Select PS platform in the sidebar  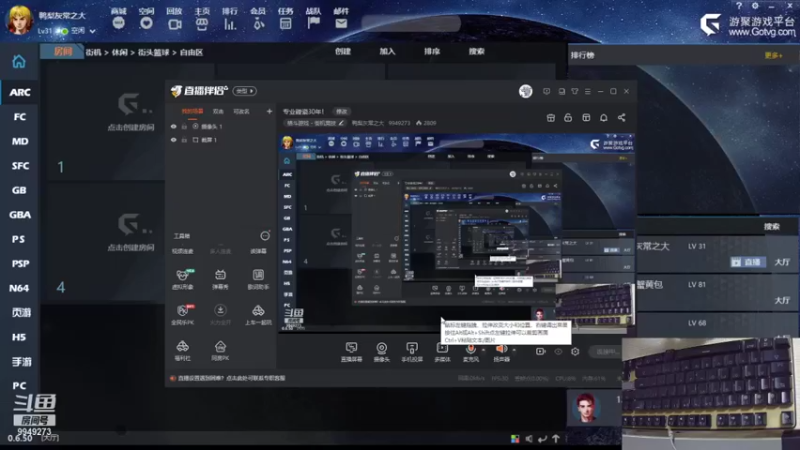point(19,239)
